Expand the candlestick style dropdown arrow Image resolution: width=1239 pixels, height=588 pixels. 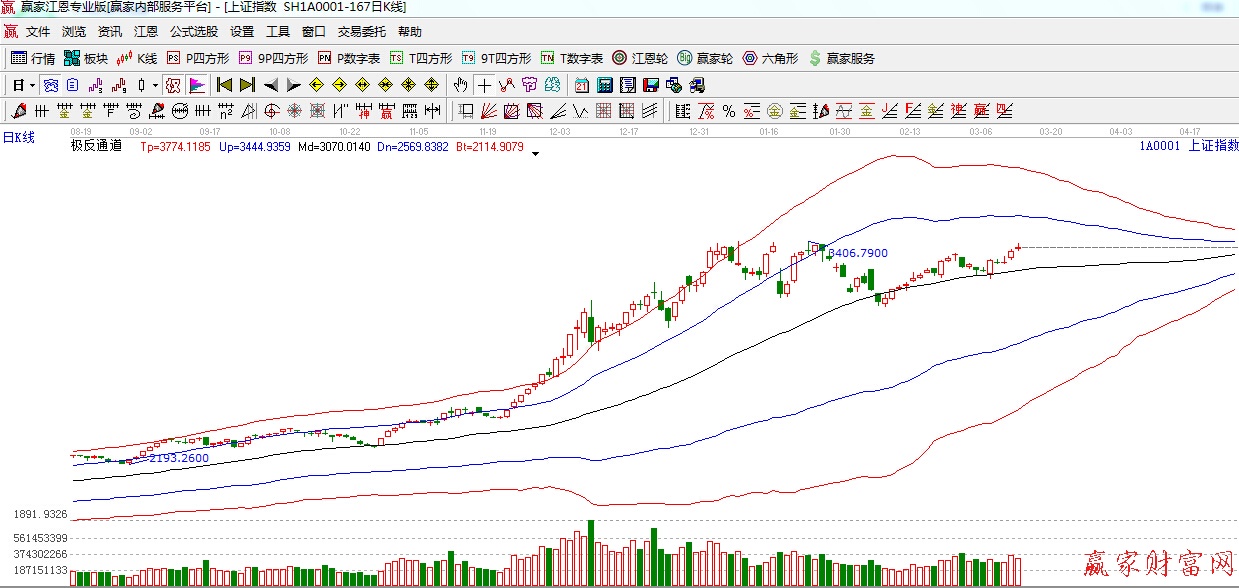(x=155, y=85)
